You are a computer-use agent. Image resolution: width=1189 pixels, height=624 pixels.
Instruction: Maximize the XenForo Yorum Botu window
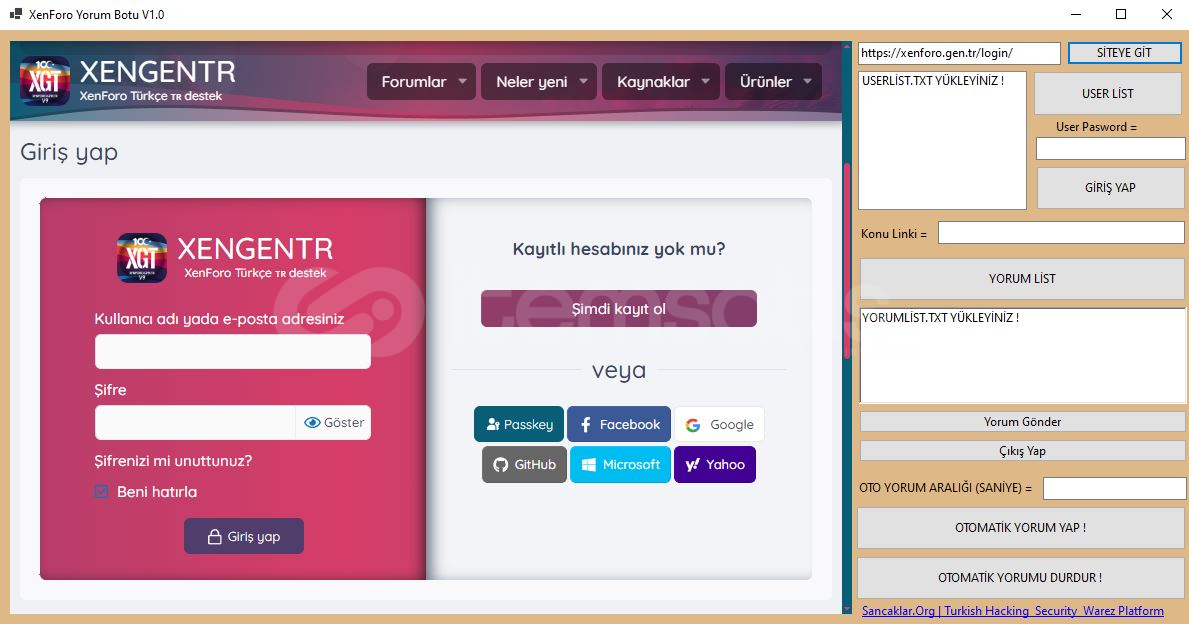tap(1121, 14)
